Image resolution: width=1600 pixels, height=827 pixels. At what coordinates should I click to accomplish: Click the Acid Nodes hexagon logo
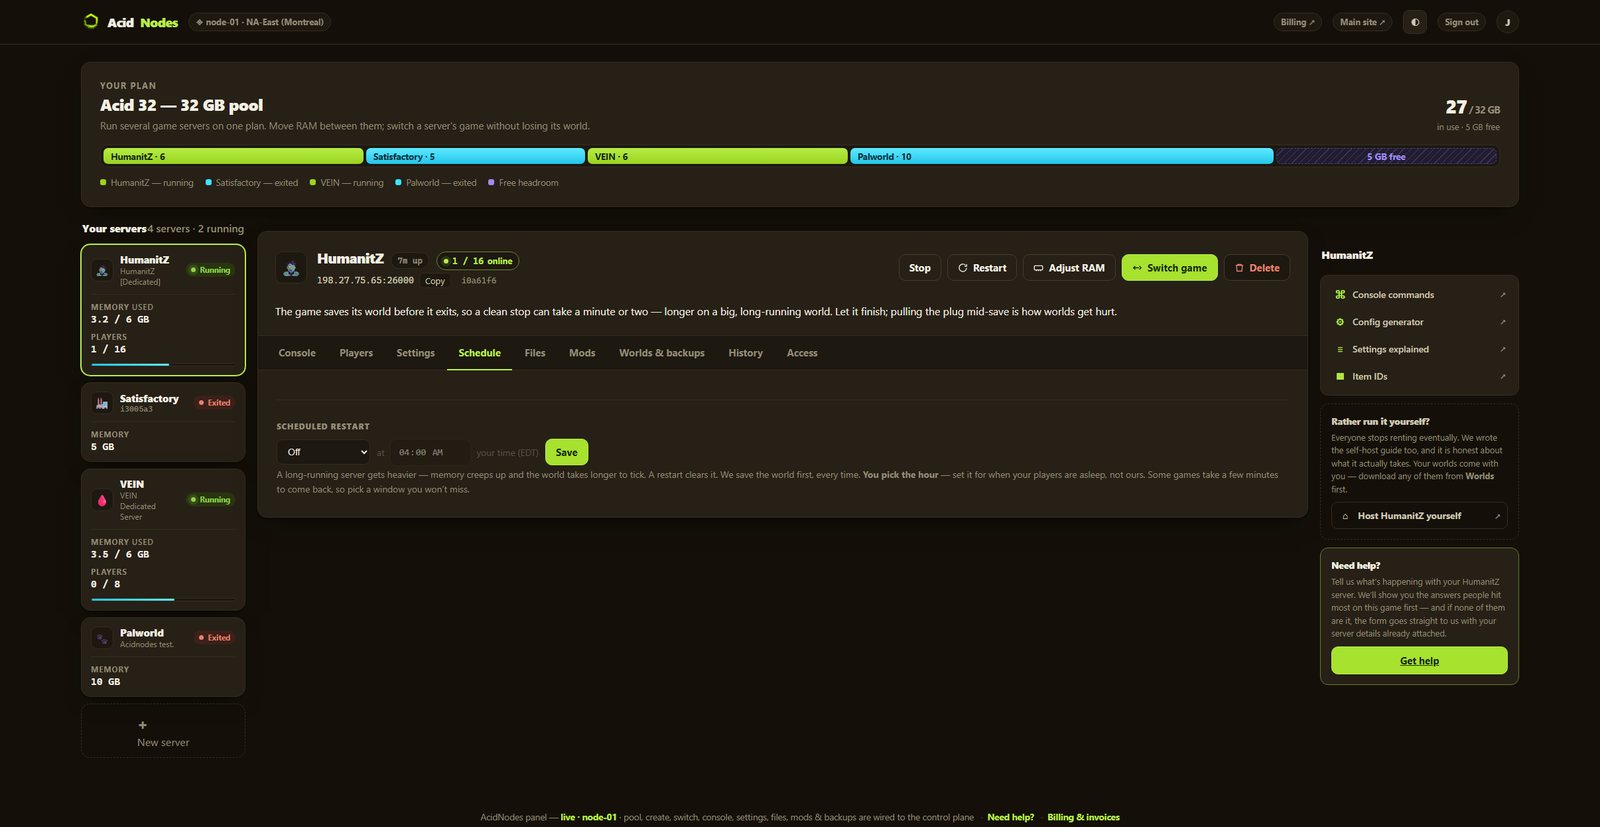tap(91, 21)
